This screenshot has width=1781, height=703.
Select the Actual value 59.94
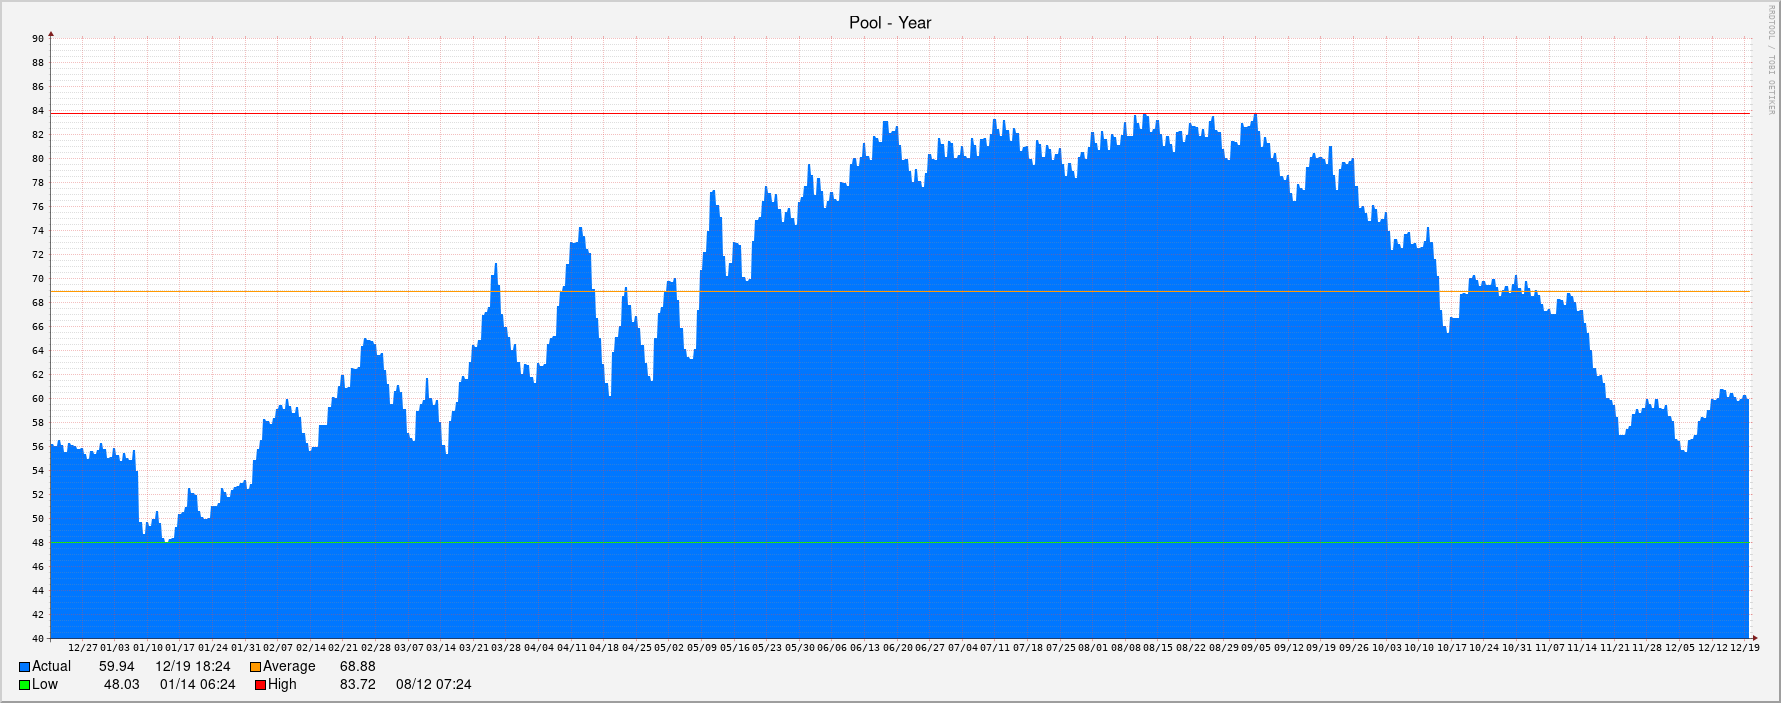[x=116, y=667]
